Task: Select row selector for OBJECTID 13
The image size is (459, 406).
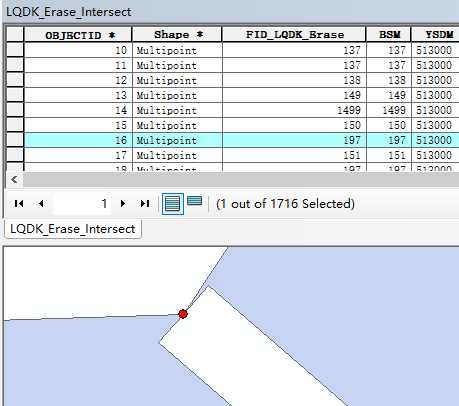Action: point(15,95)
